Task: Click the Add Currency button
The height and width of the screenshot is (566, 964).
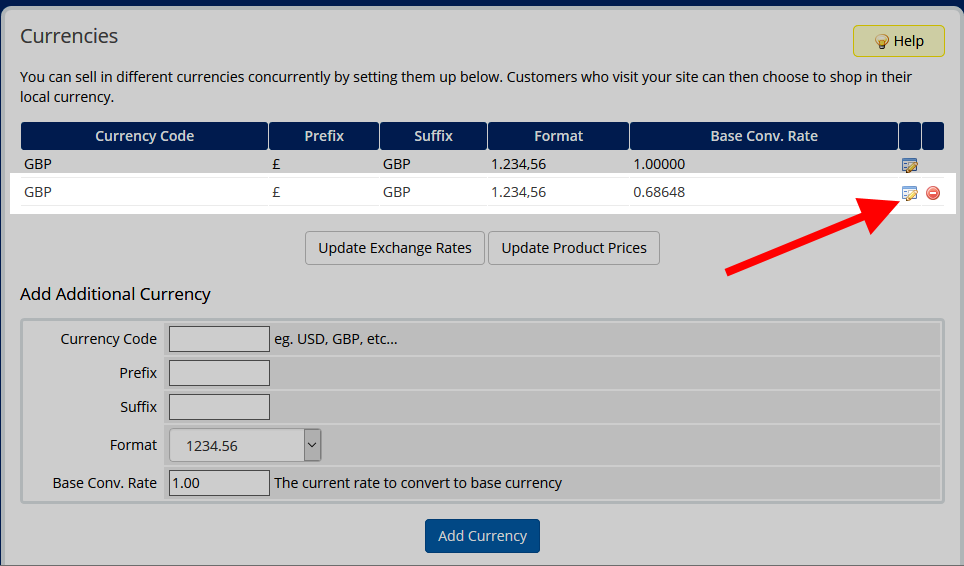Action: point(482,536)
